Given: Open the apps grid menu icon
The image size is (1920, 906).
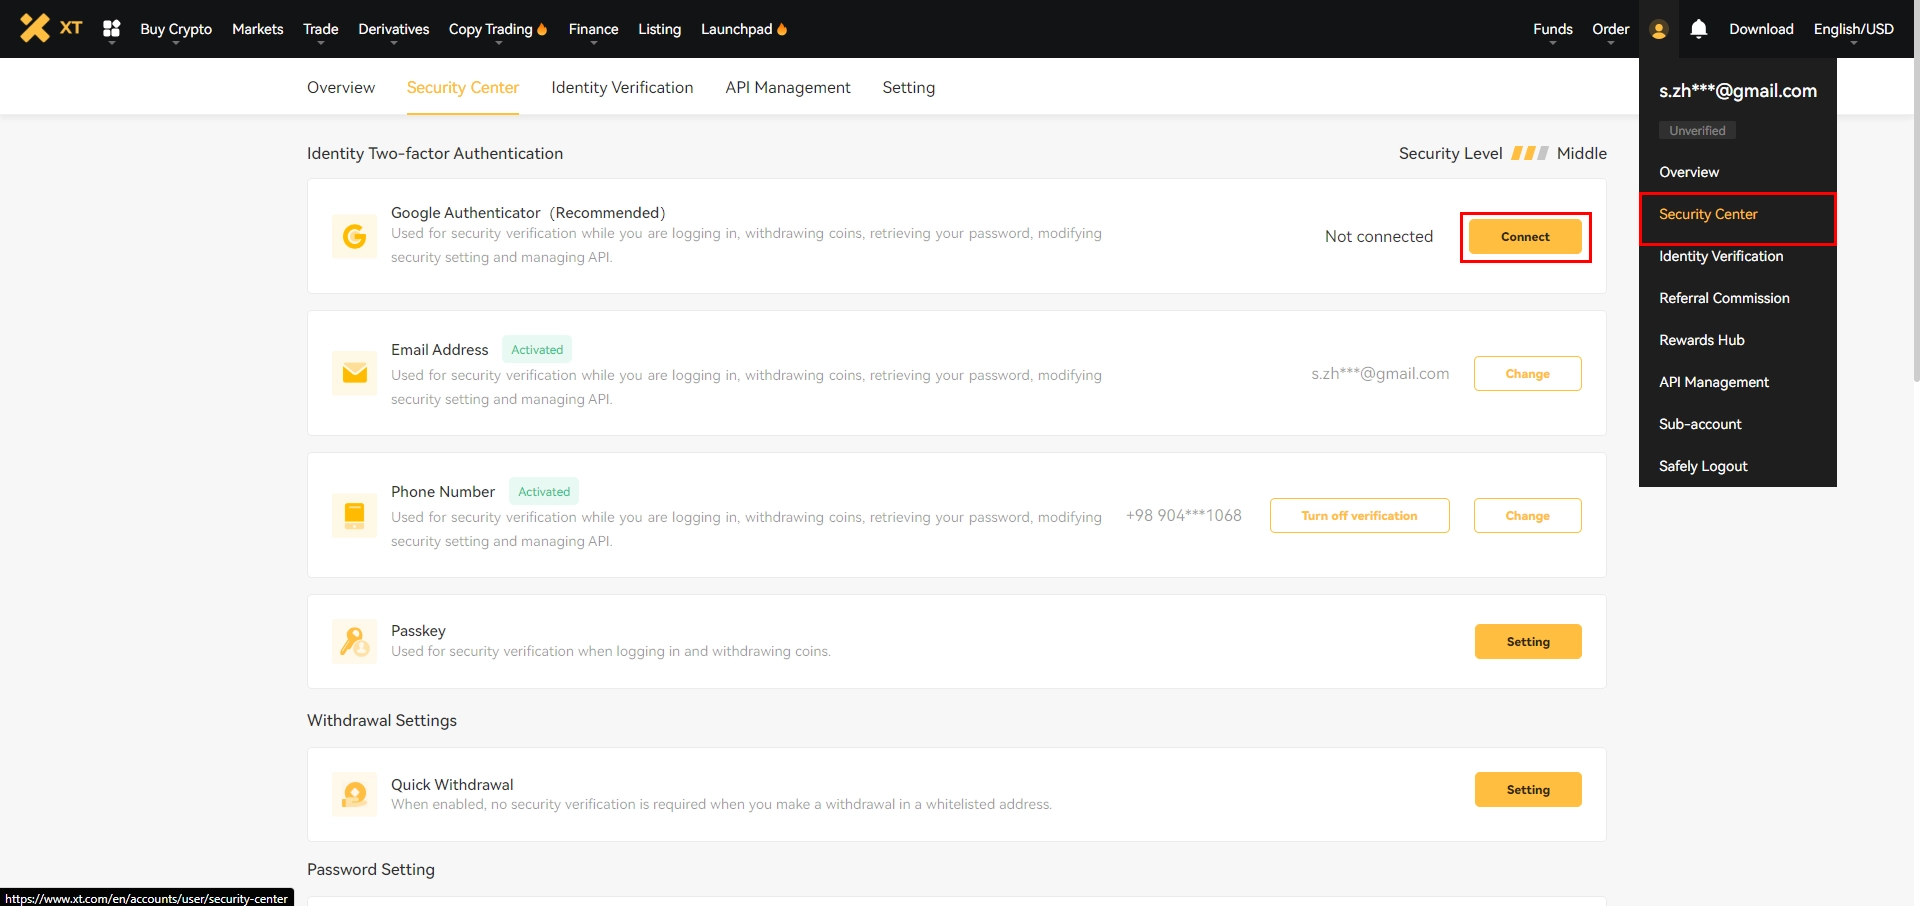Looking at the screenshot, I should pyautogui.click(x=112, y=29).
